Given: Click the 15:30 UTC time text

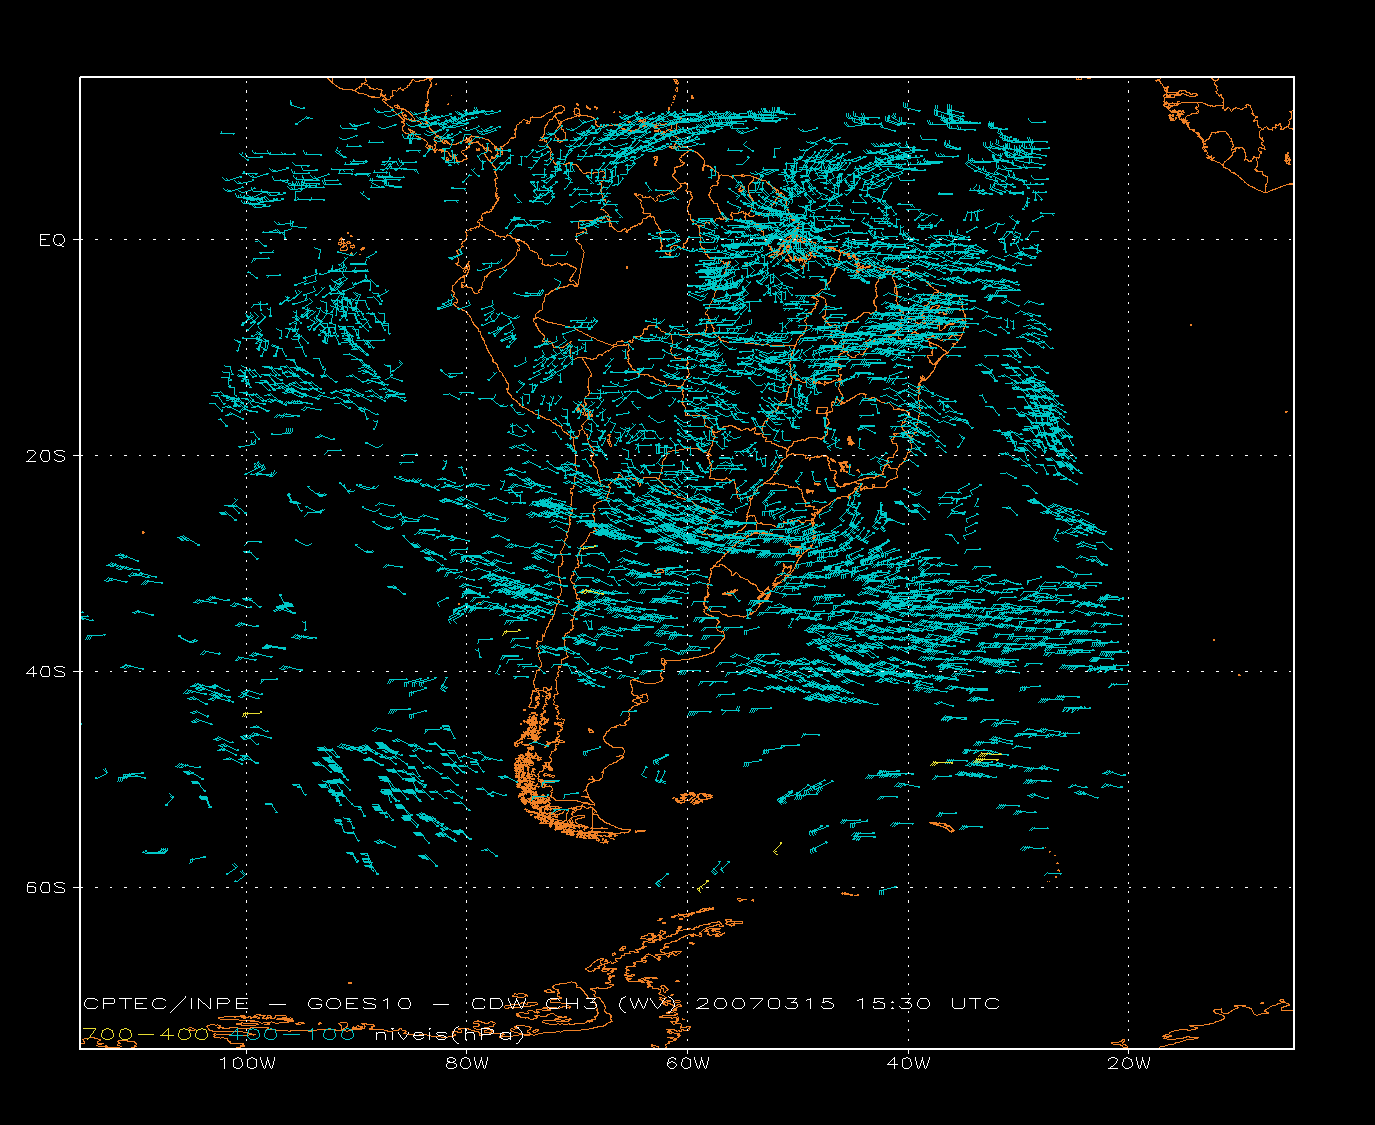Looking at the screenshot, I should click(928, 1004).
